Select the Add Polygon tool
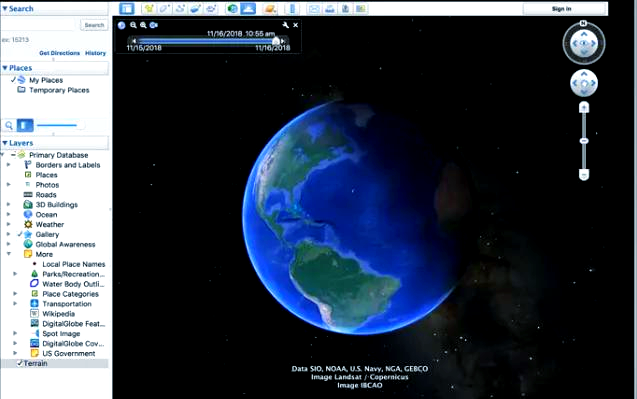Image resolution: width=637 pixels, height=399 pixels. 165,9
